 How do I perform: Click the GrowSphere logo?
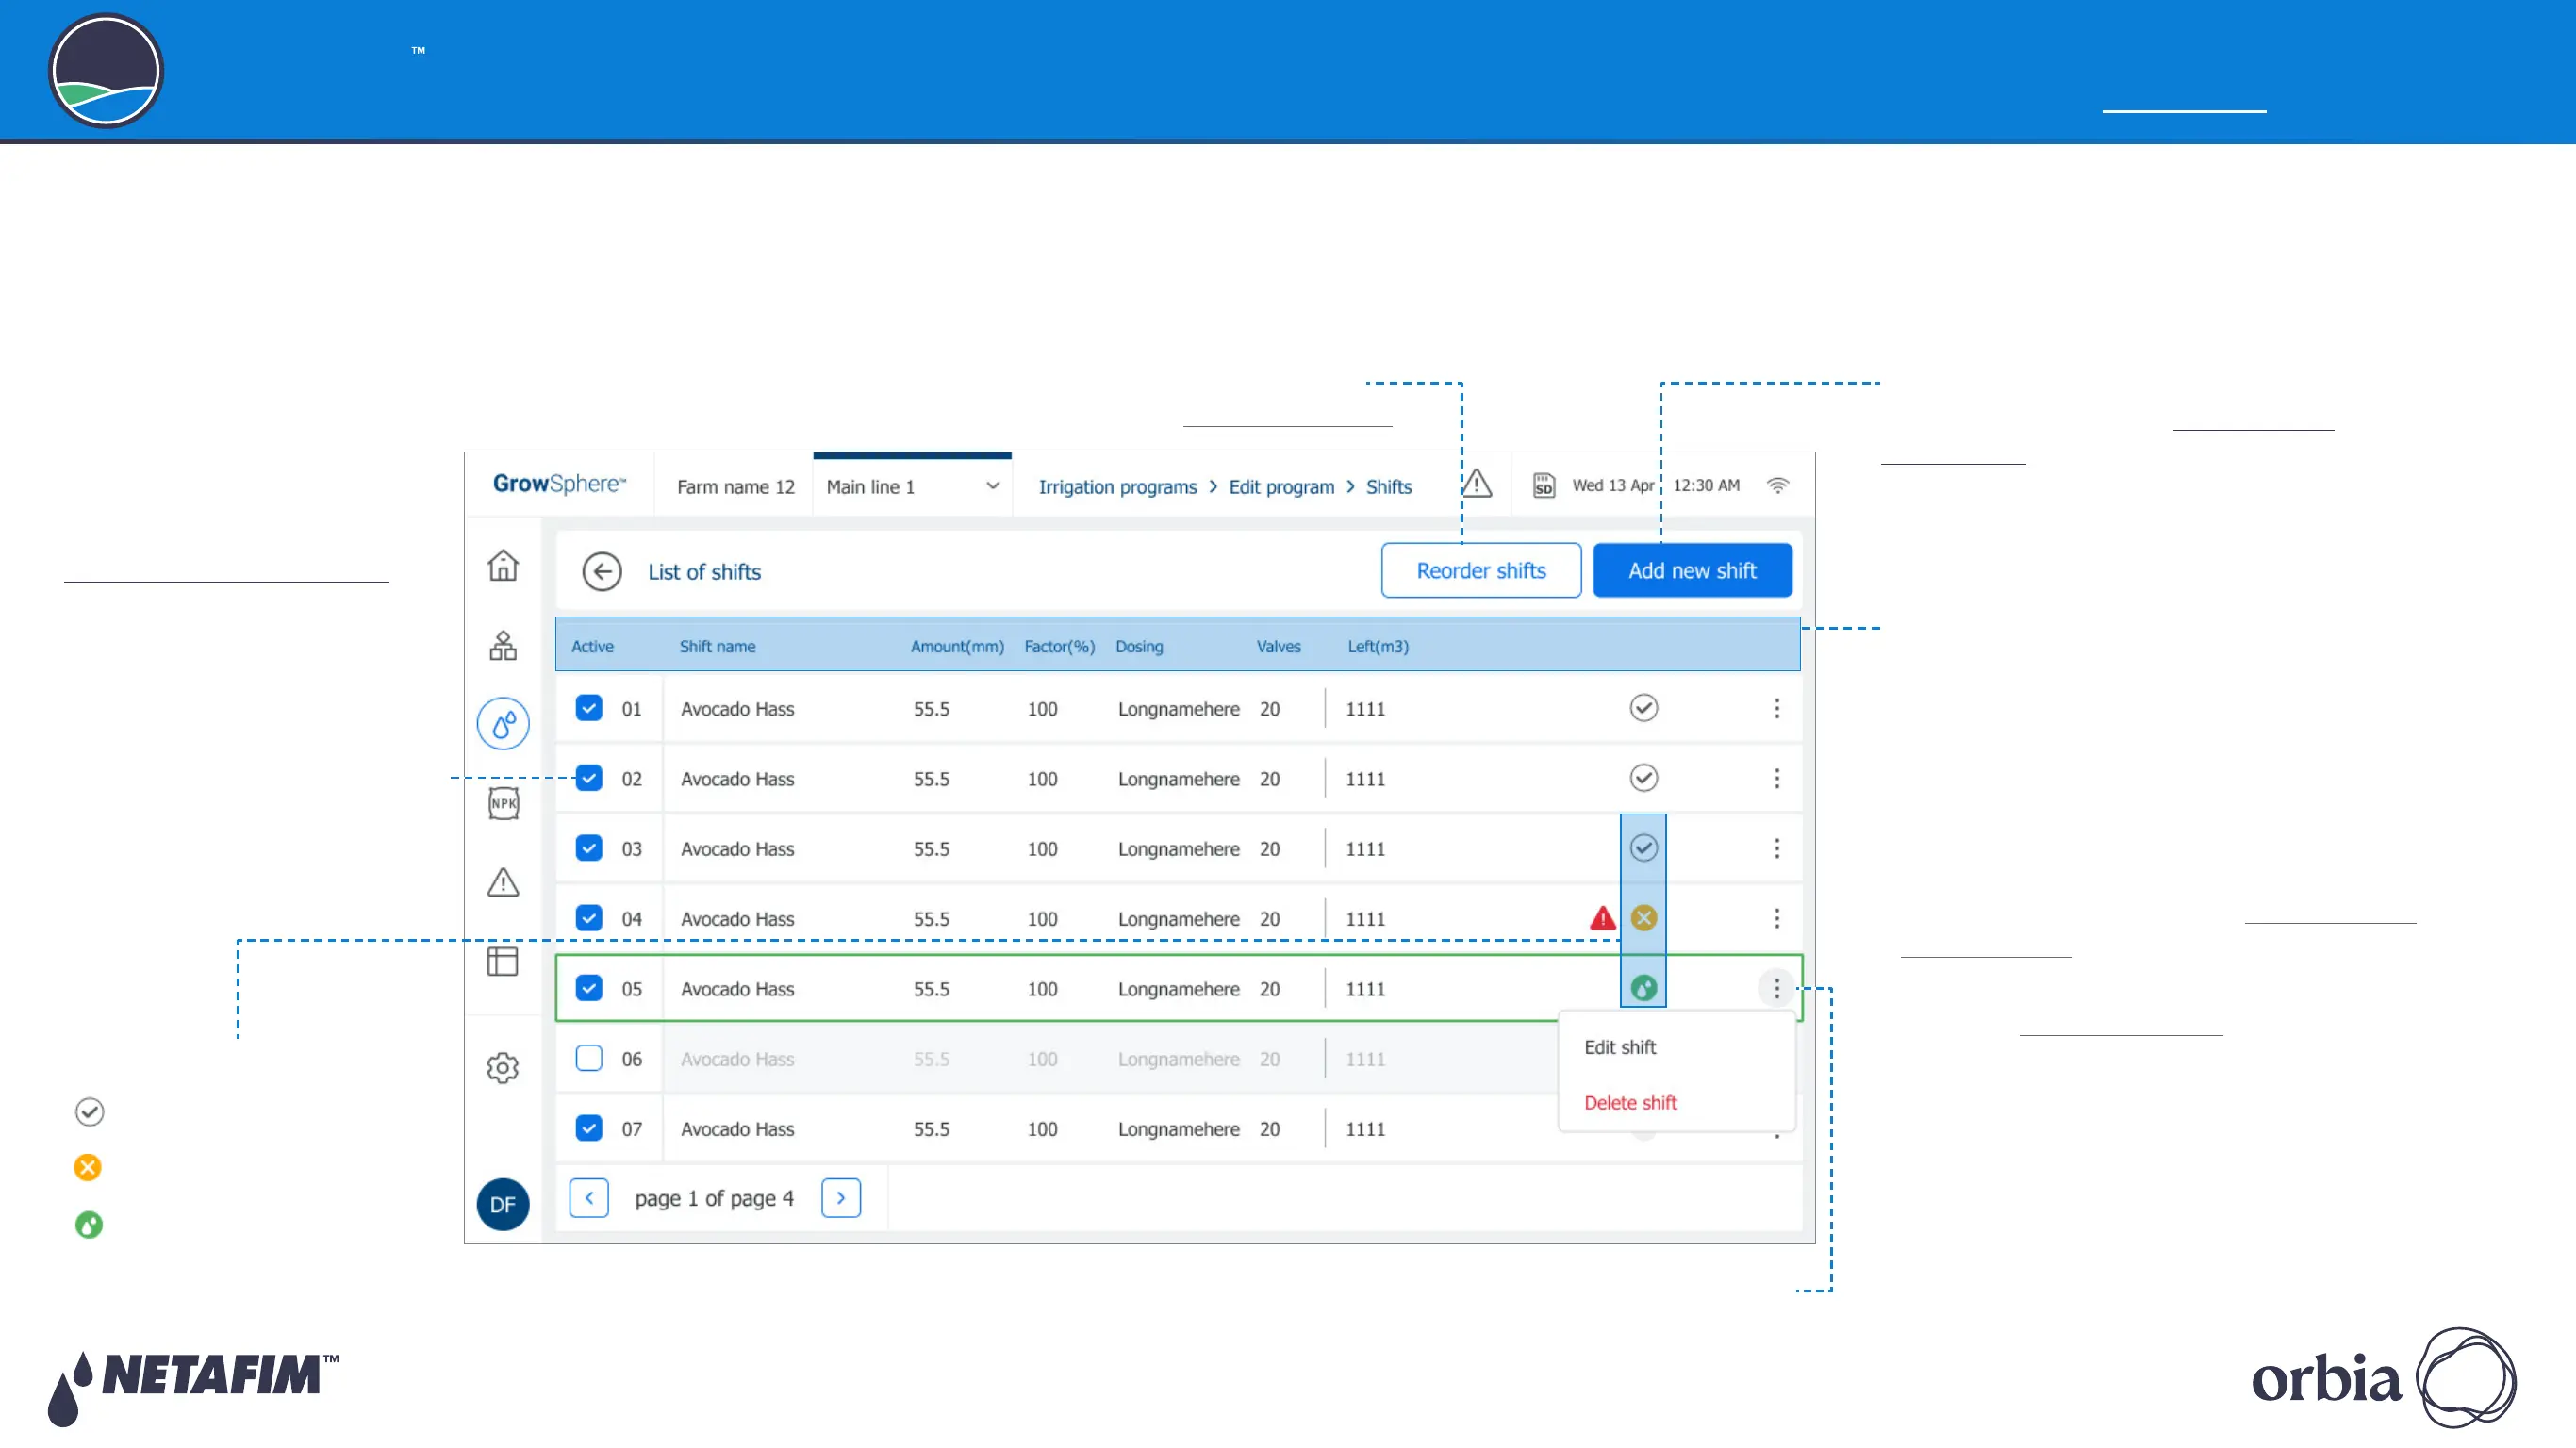point(559,484)
